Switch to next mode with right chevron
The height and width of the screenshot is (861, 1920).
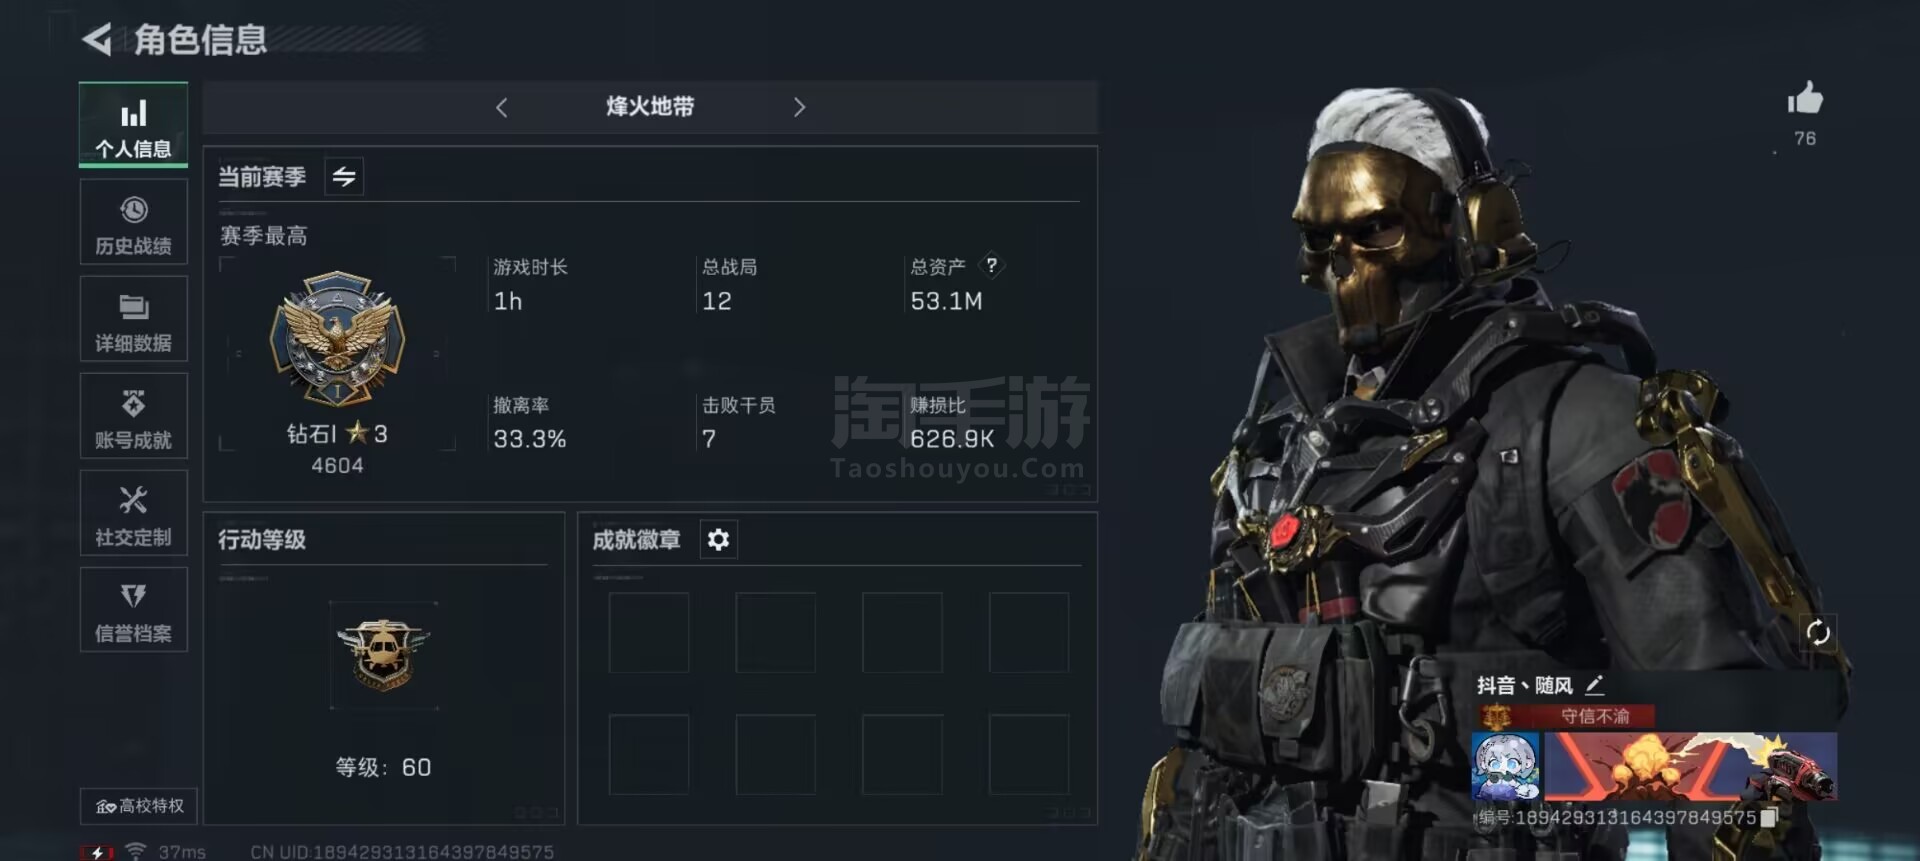point(799,107)
